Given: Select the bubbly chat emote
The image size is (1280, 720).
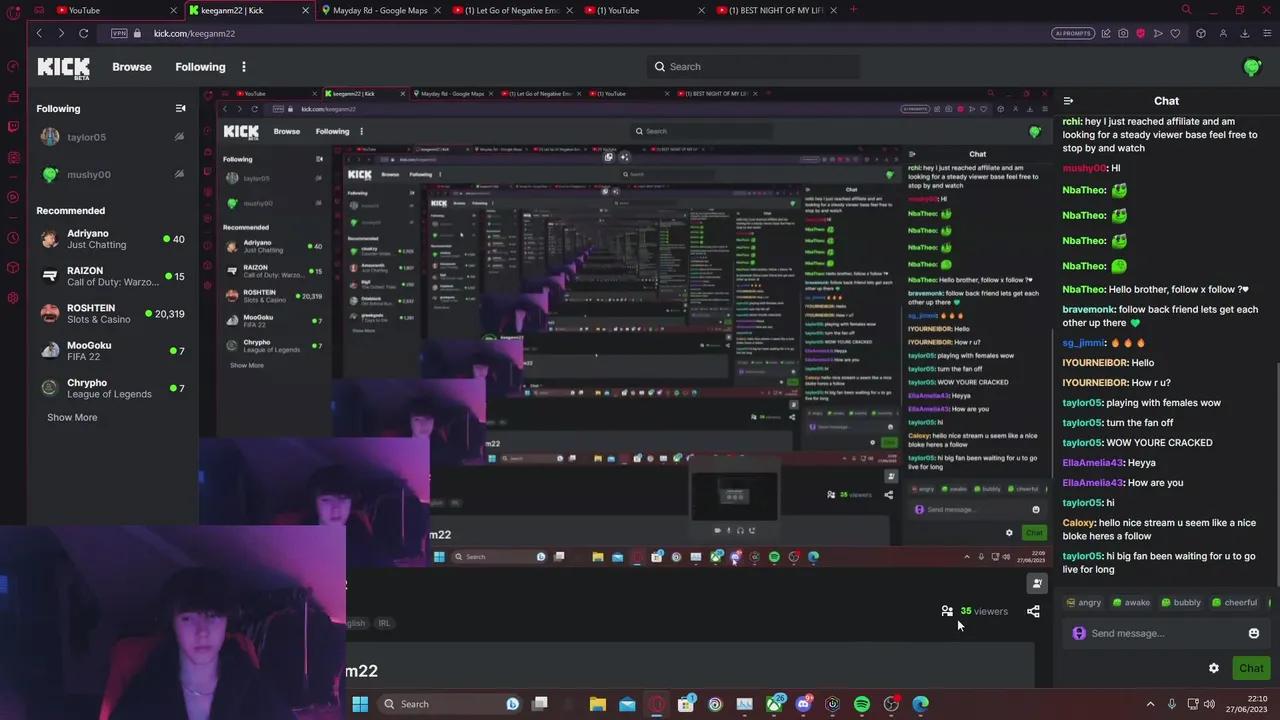Looking at the screenshot, I should [1181, 603].
